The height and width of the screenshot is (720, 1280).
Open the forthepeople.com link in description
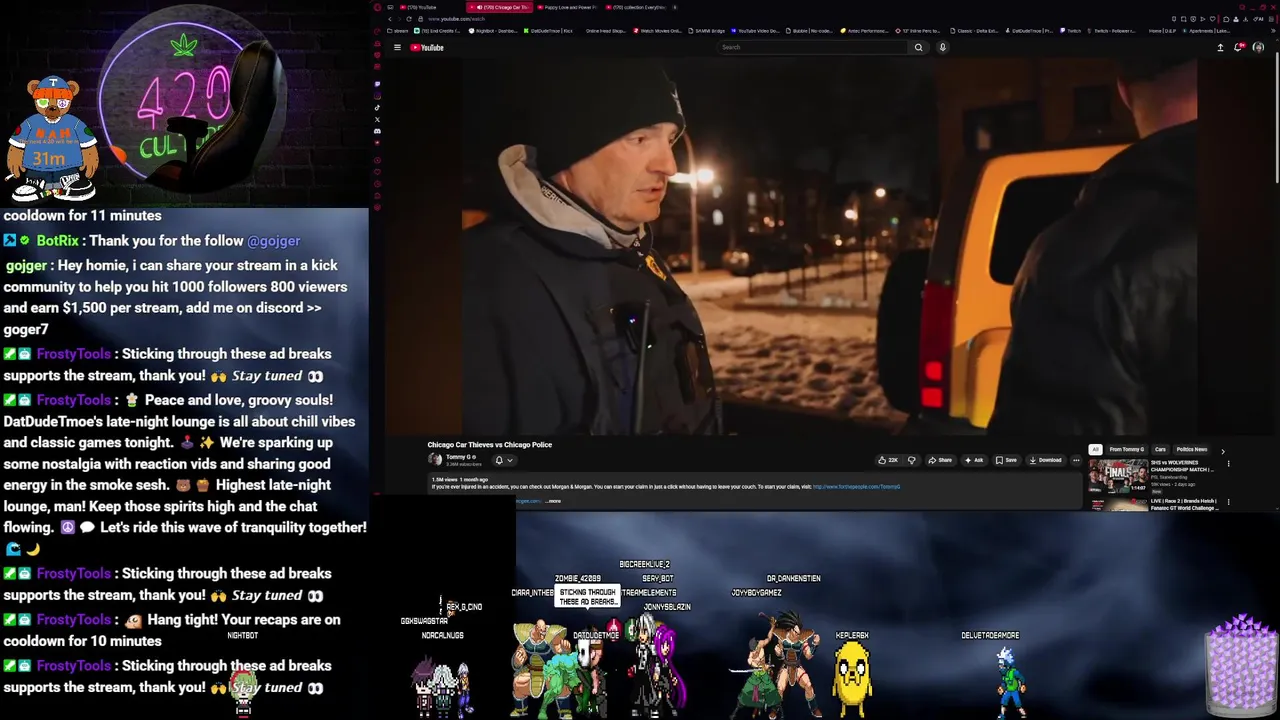[856, 487]
